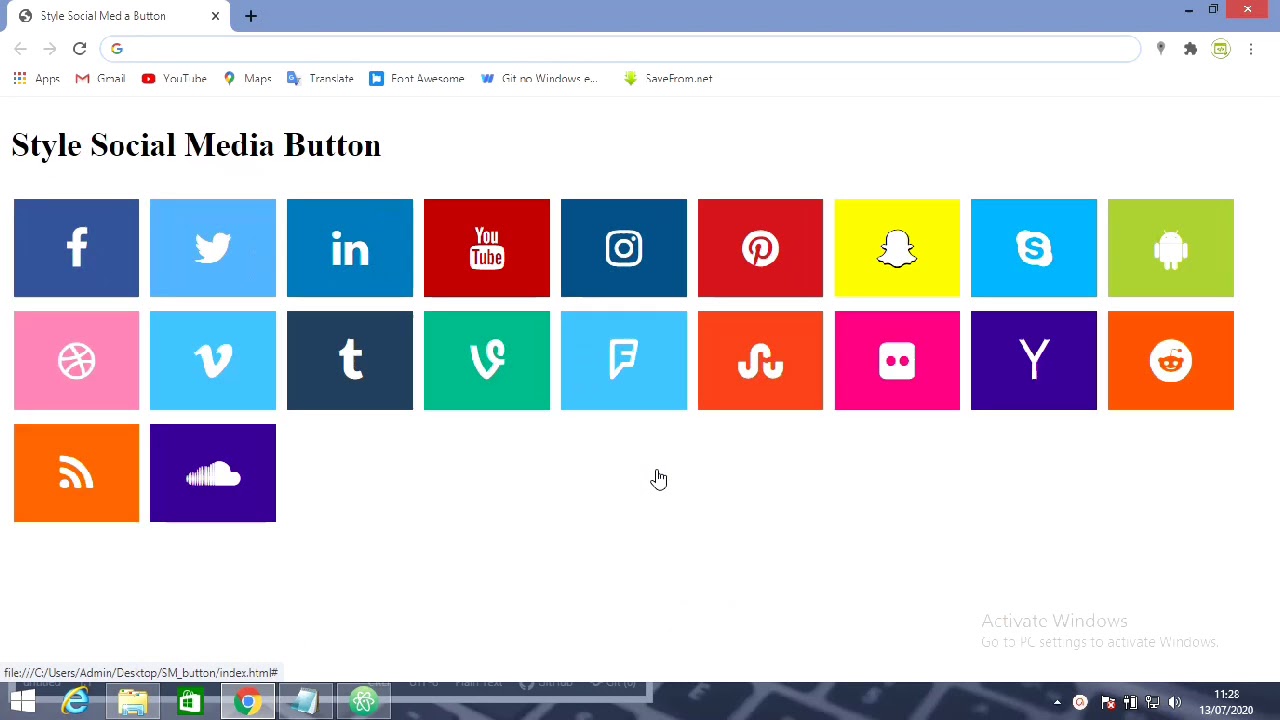Open the Apps bookmark
Viewport: 1280px width, 720px height.
pos(37,78)
